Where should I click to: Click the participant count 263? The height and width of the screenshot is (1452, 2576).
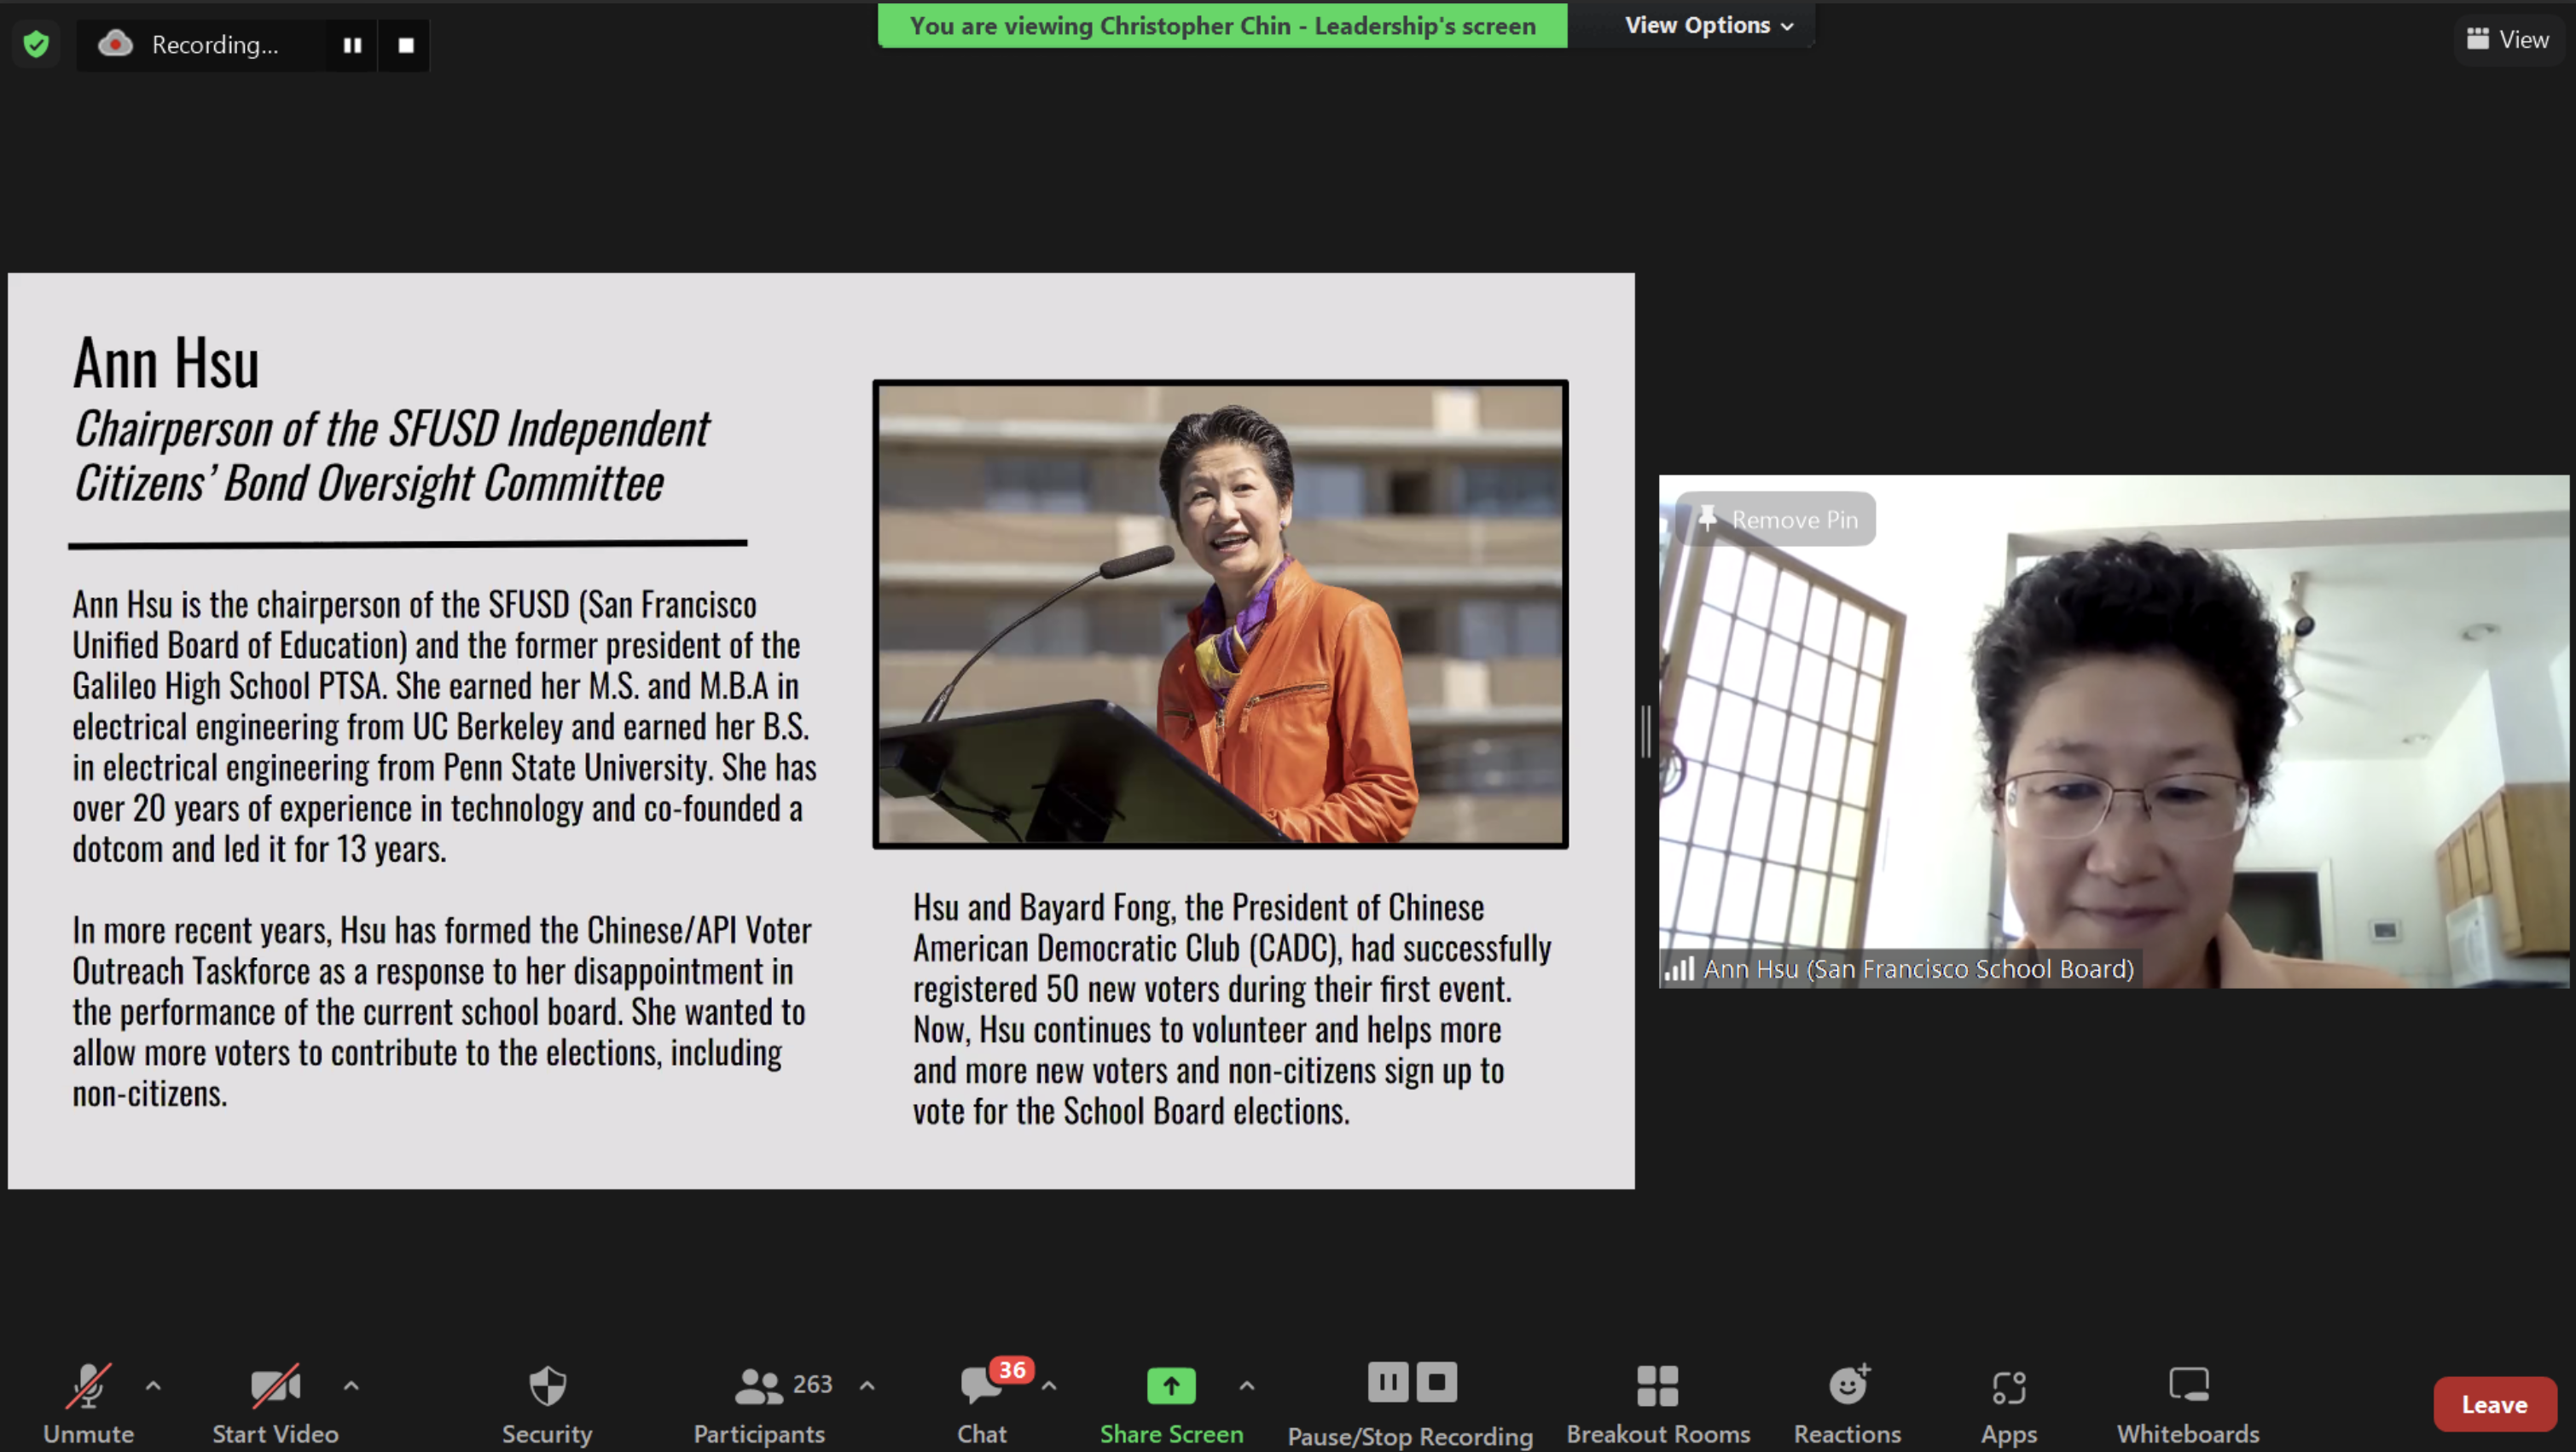tap(812, 1384)
